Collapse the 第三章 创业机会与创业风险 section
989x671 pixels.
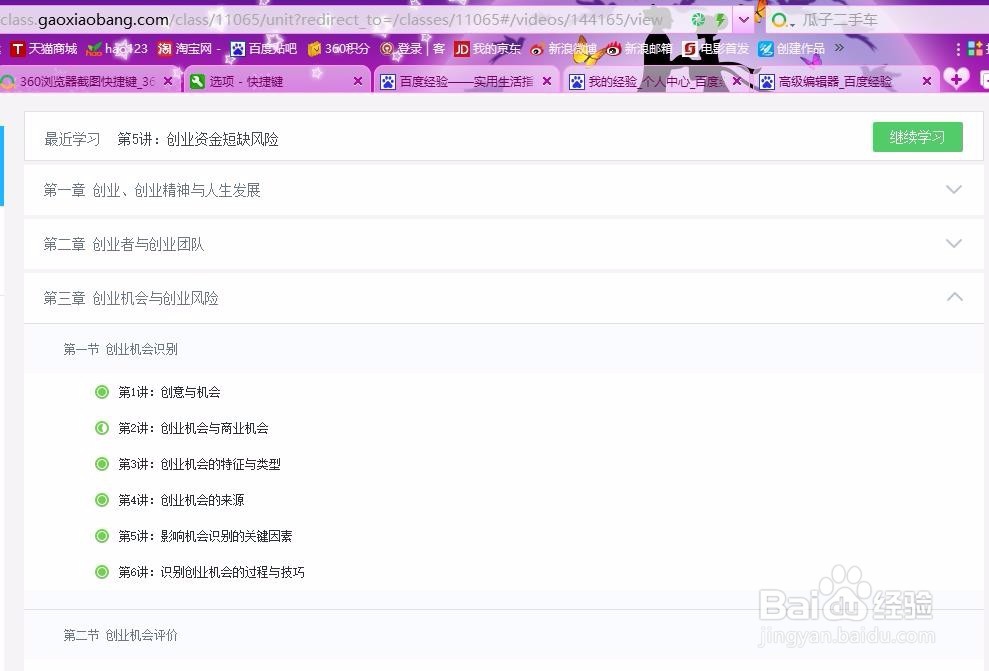pos(954,297)
